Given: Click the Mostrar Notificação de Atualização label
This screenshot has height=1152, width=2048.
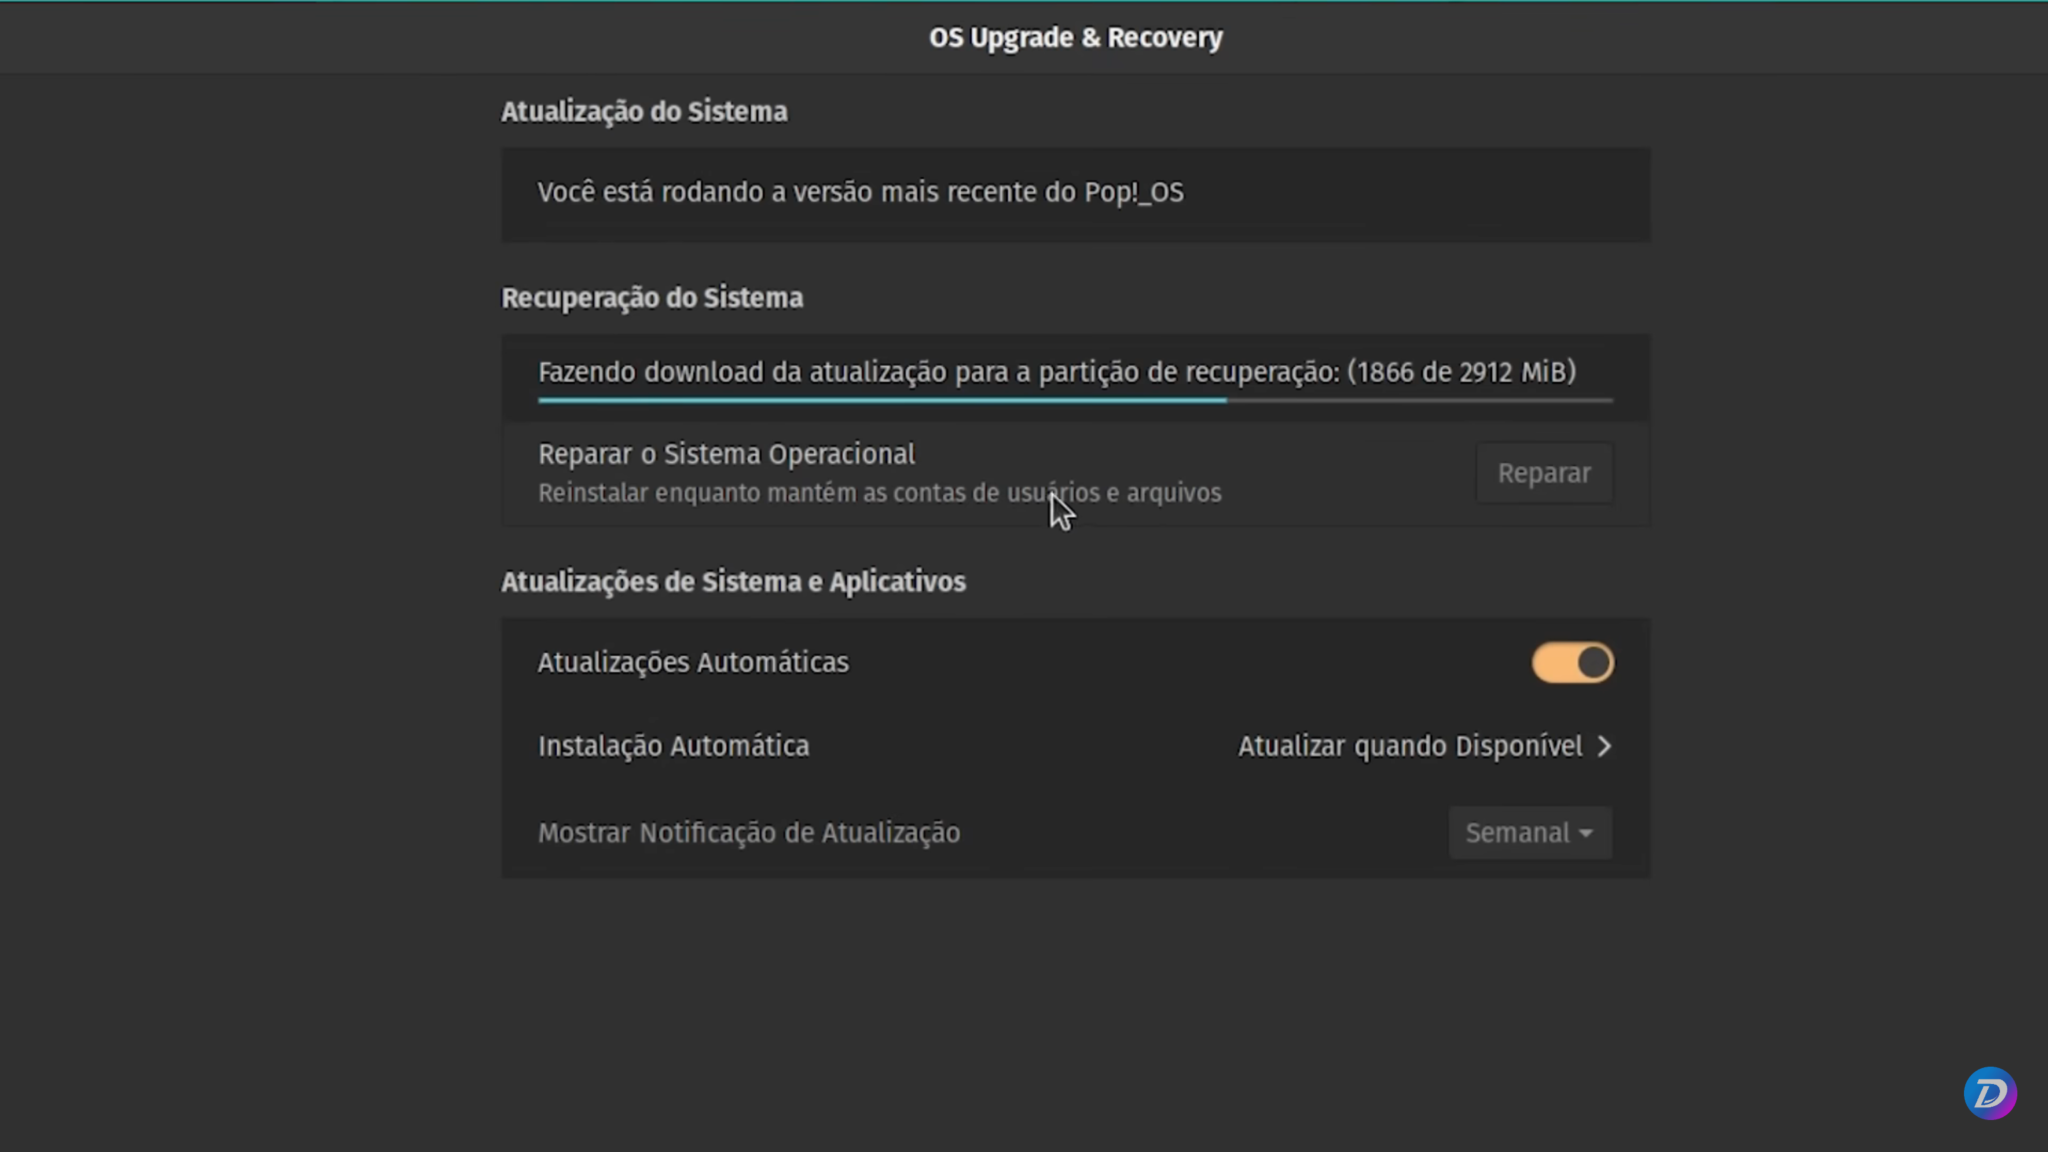Looking at the screenshot, I should 749,832.
